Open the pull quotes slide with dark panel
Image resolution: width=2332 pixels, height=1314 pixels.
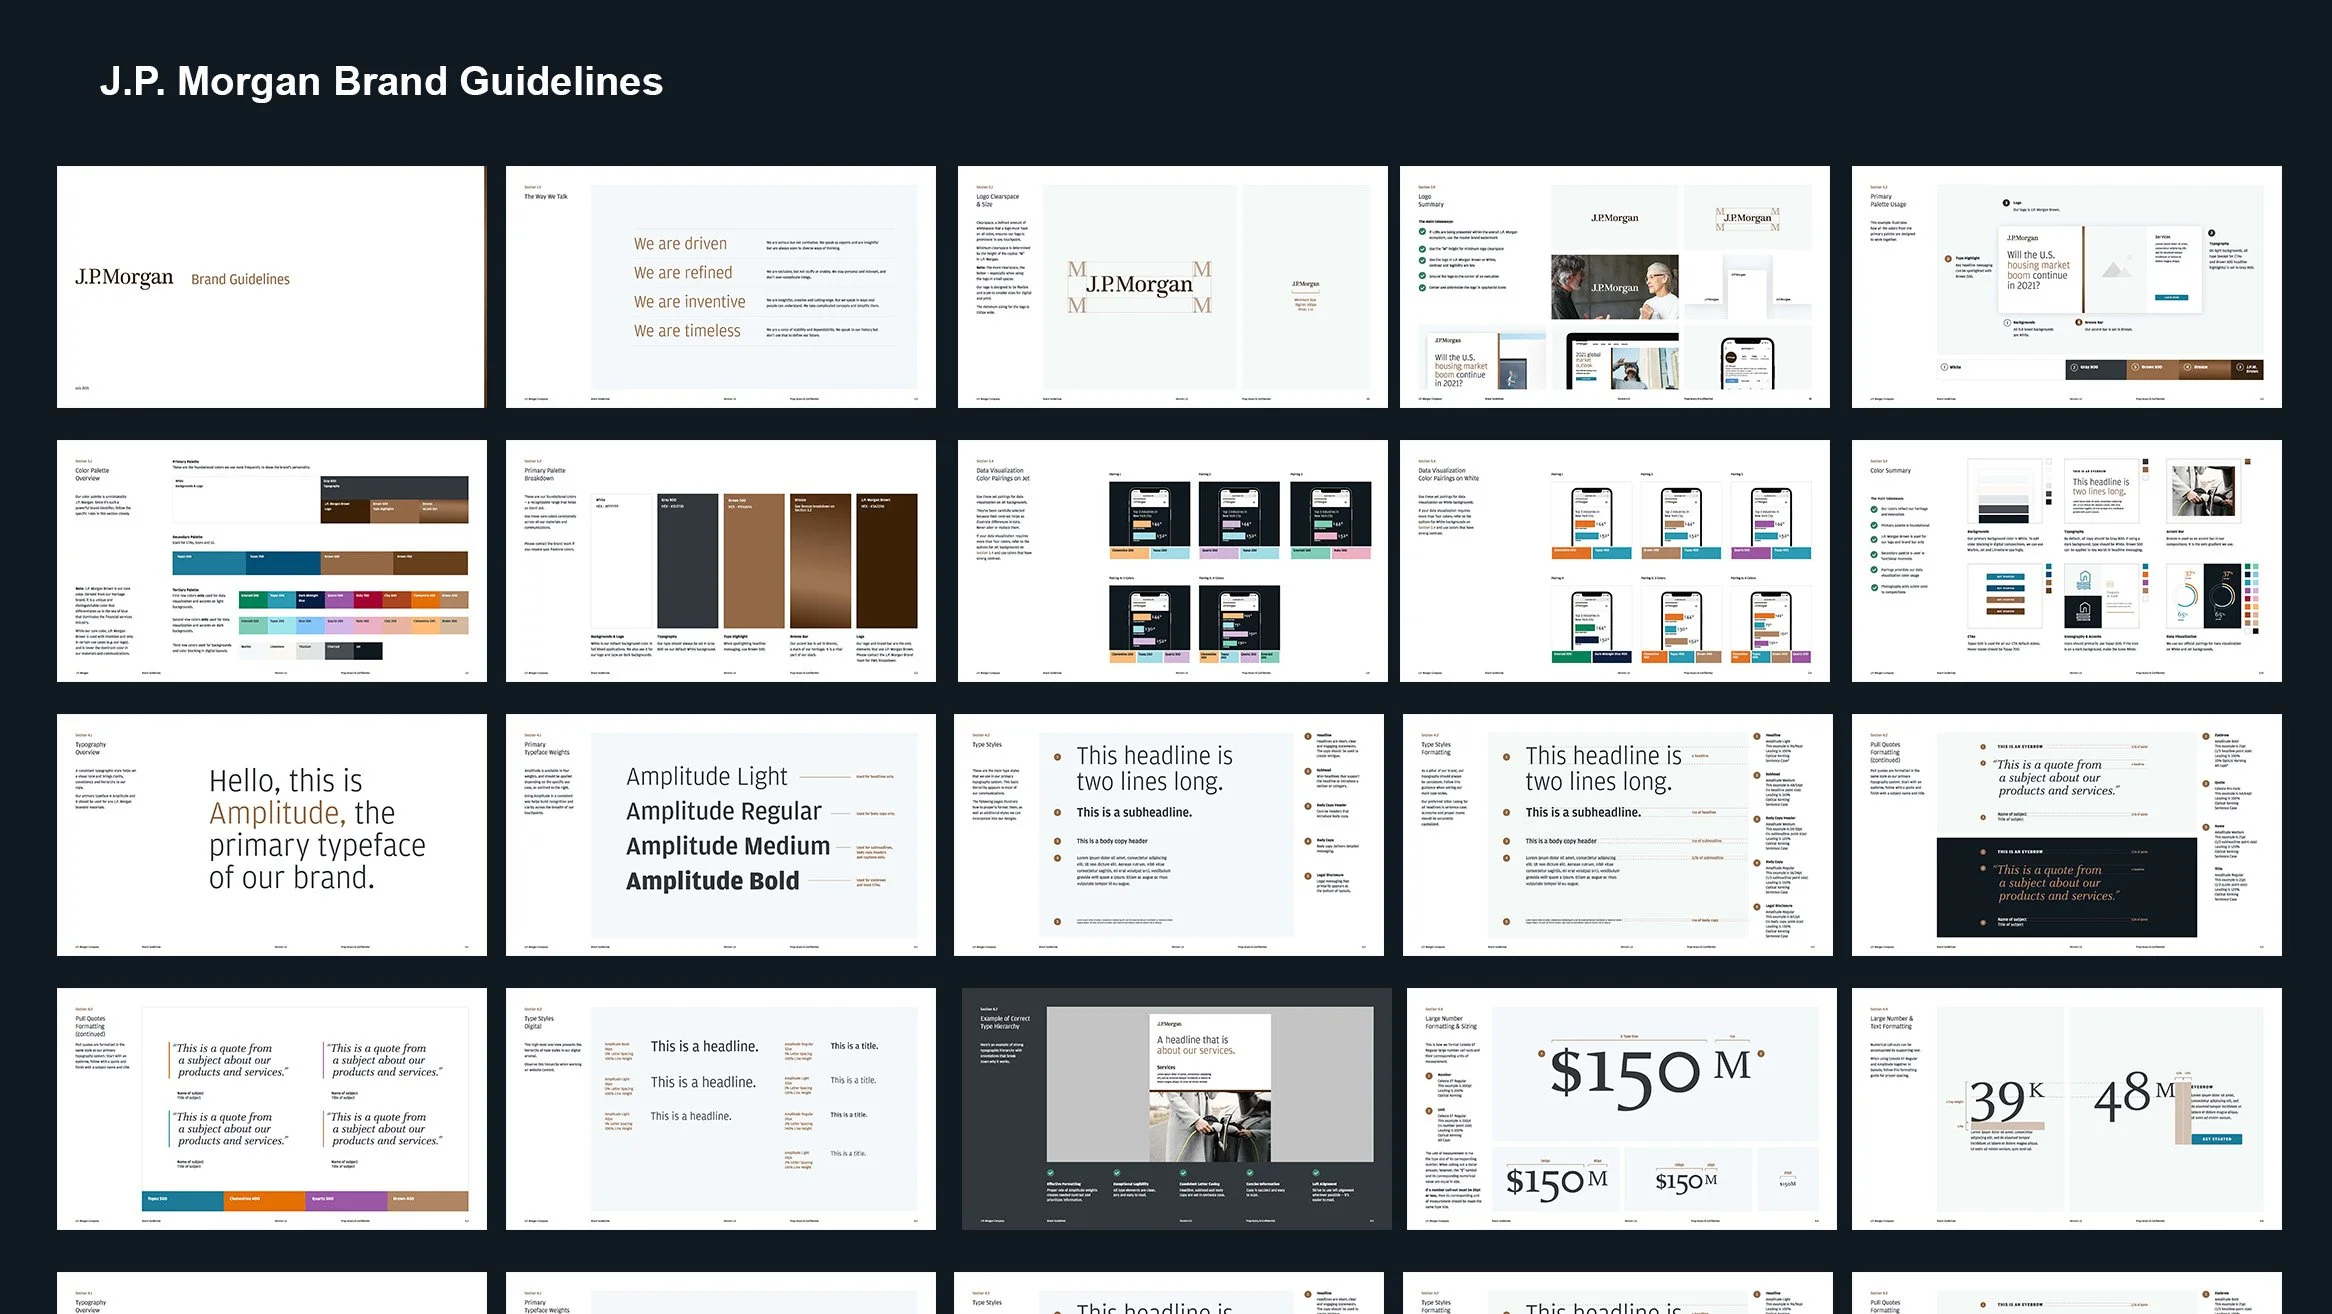2066,835
